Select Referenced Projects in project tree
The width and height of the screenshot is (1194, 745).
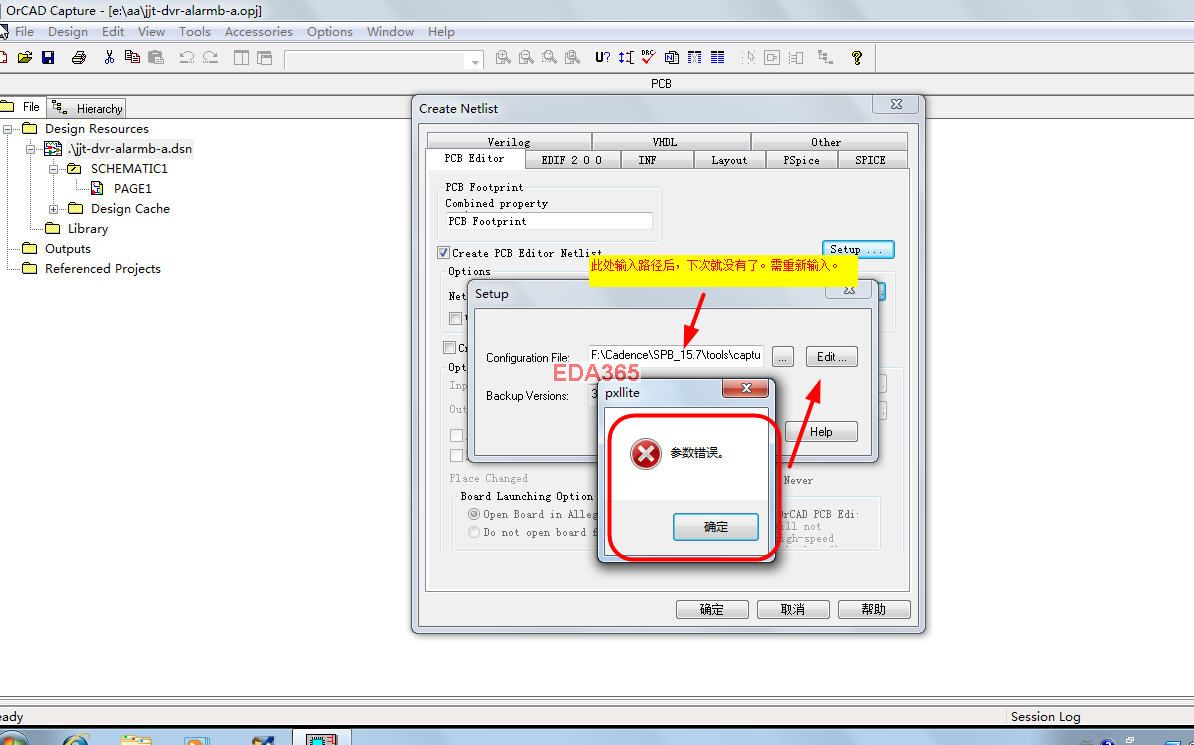(91, 268)
